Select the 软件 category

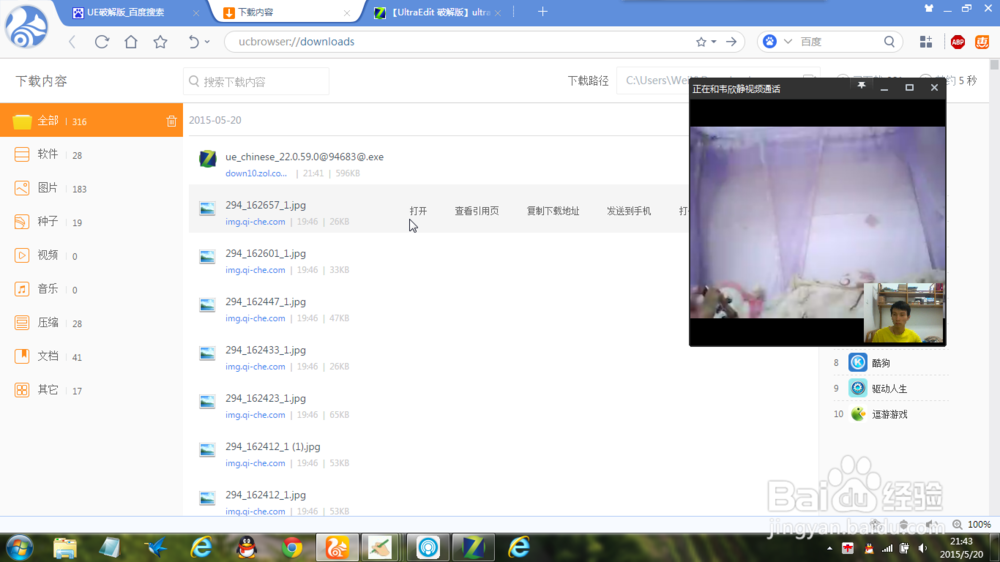[x=91, y=154]
